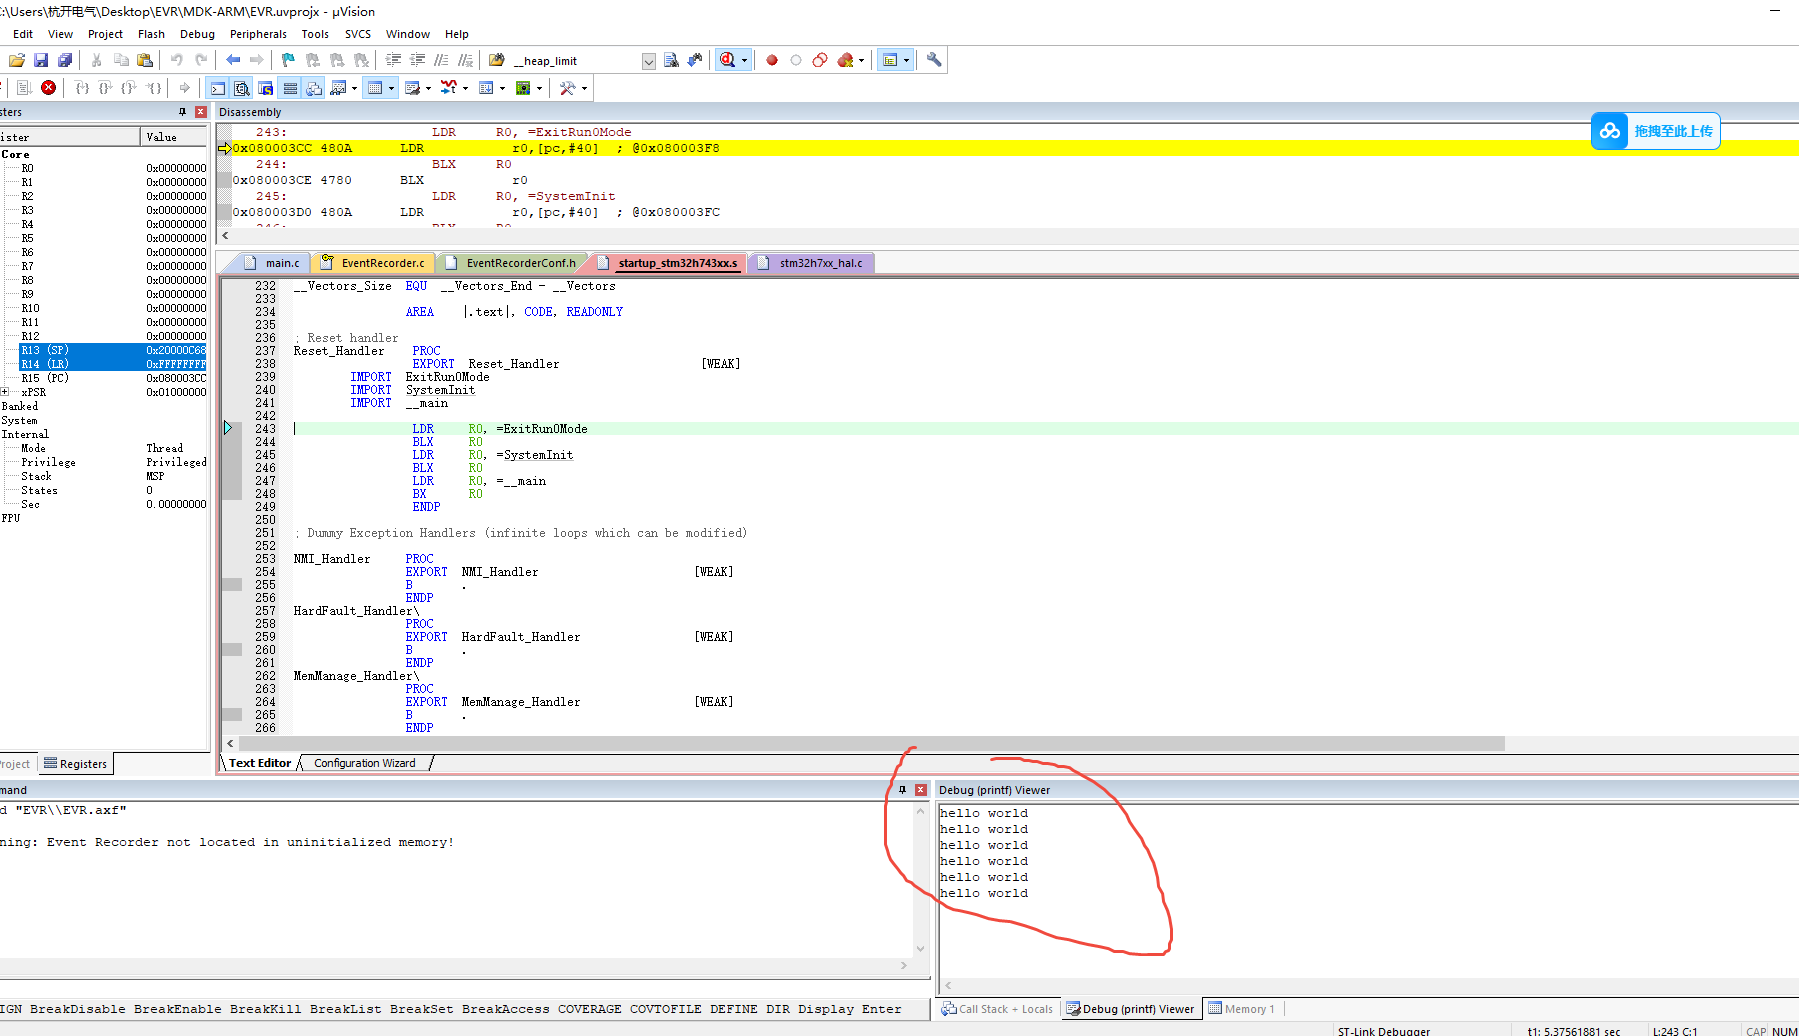The image size is (1799, 1036).
Task: Click the Open file toolbar icon
Action: point(17,60)
